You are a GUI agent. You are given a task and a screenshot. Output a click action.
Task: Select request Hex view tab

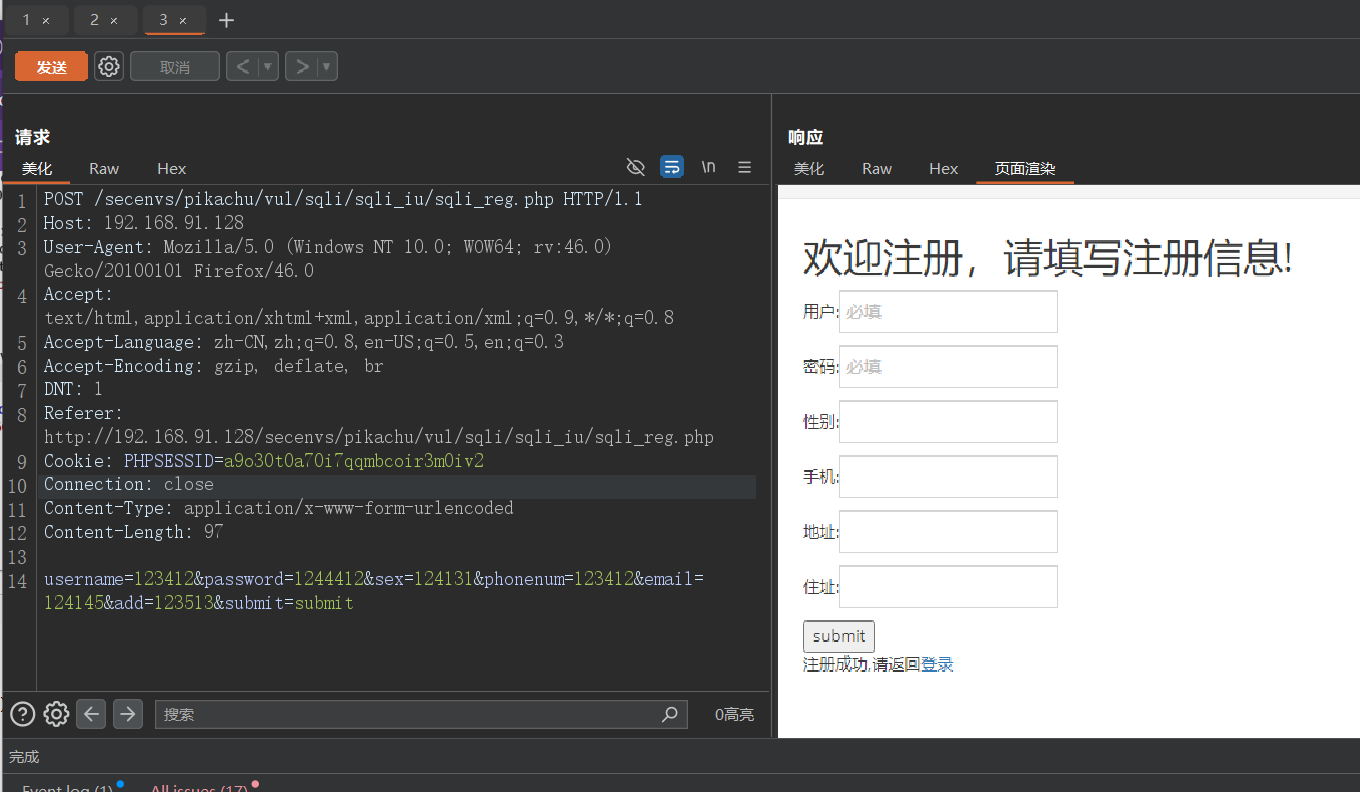tap(172, 169)
